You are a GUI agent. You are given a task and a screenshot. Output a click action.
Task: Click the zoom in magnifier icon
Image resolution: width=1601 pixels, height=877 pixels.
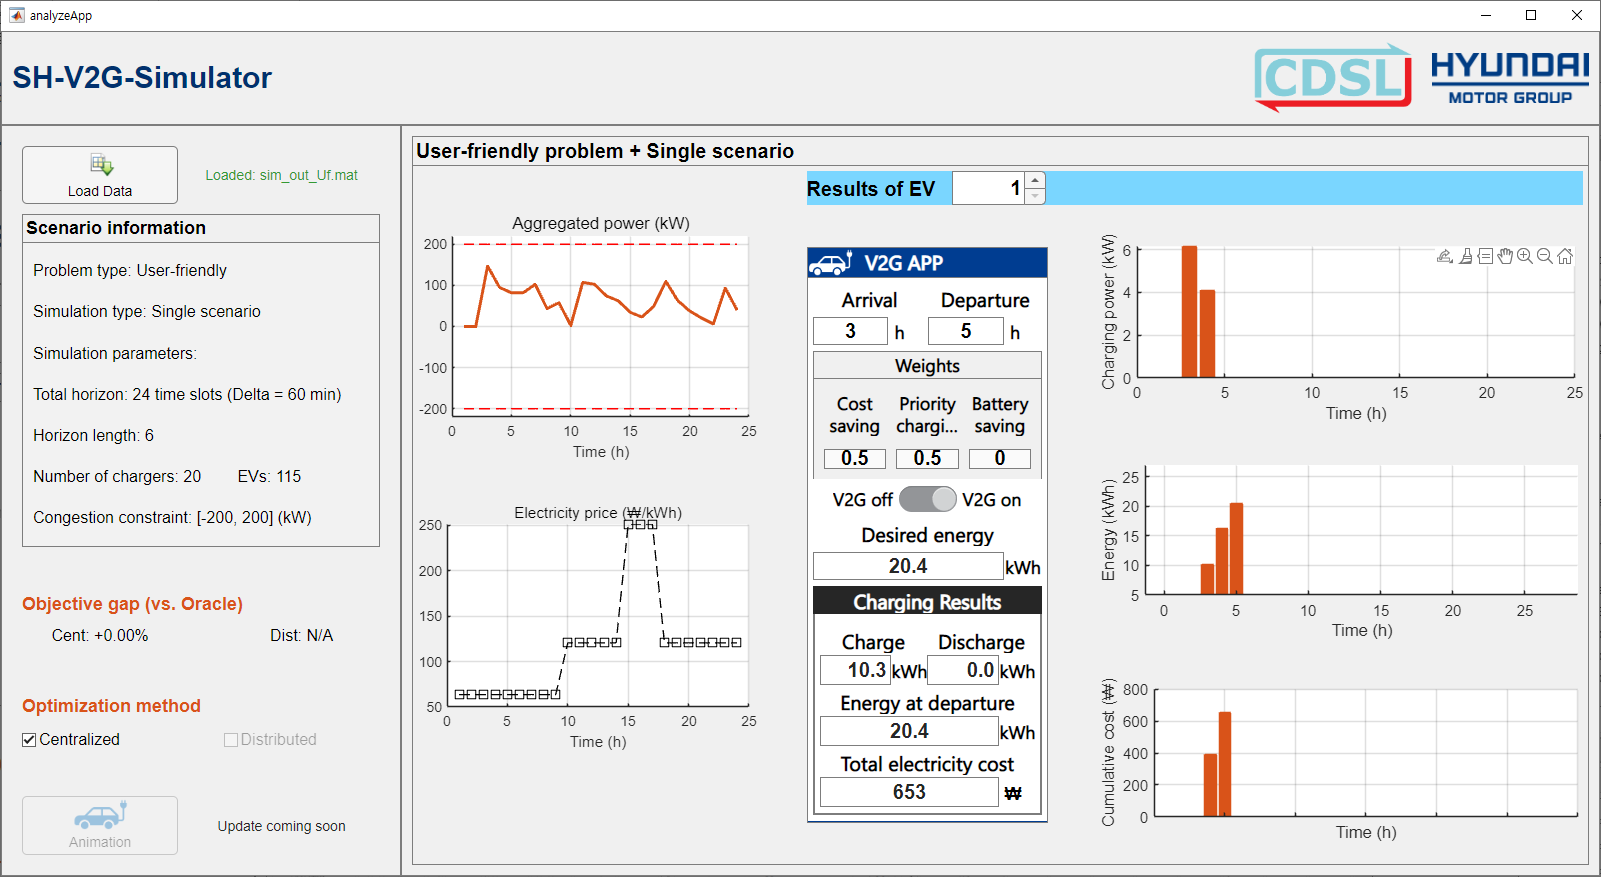1525,256
